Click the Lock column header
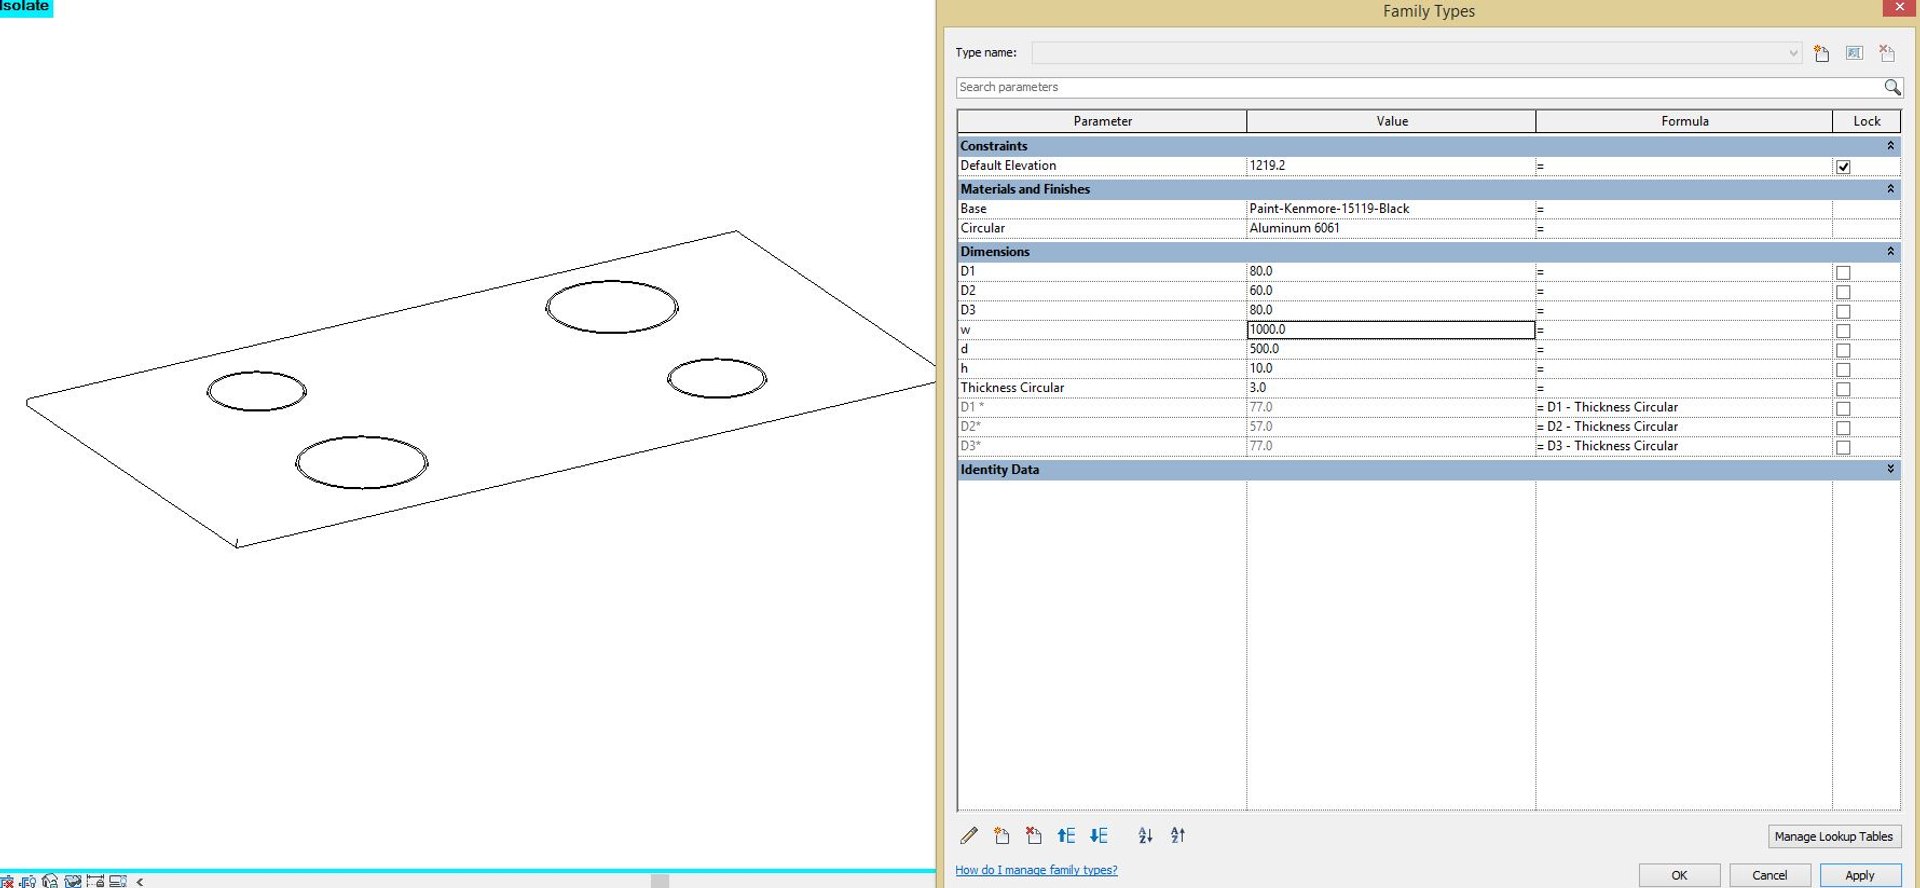 [x=1867, y=121]
